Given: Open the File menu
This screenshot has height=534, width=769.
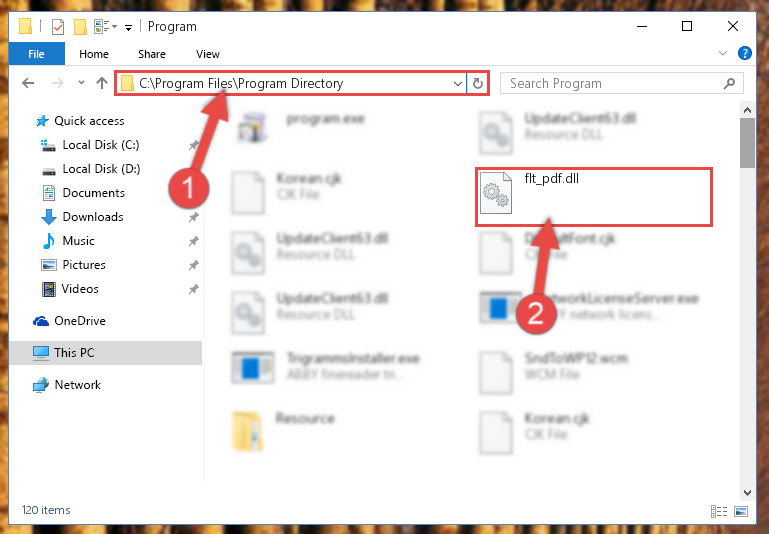Looking at the screenshot, I should pyautogui.click(x=36, y=54).
